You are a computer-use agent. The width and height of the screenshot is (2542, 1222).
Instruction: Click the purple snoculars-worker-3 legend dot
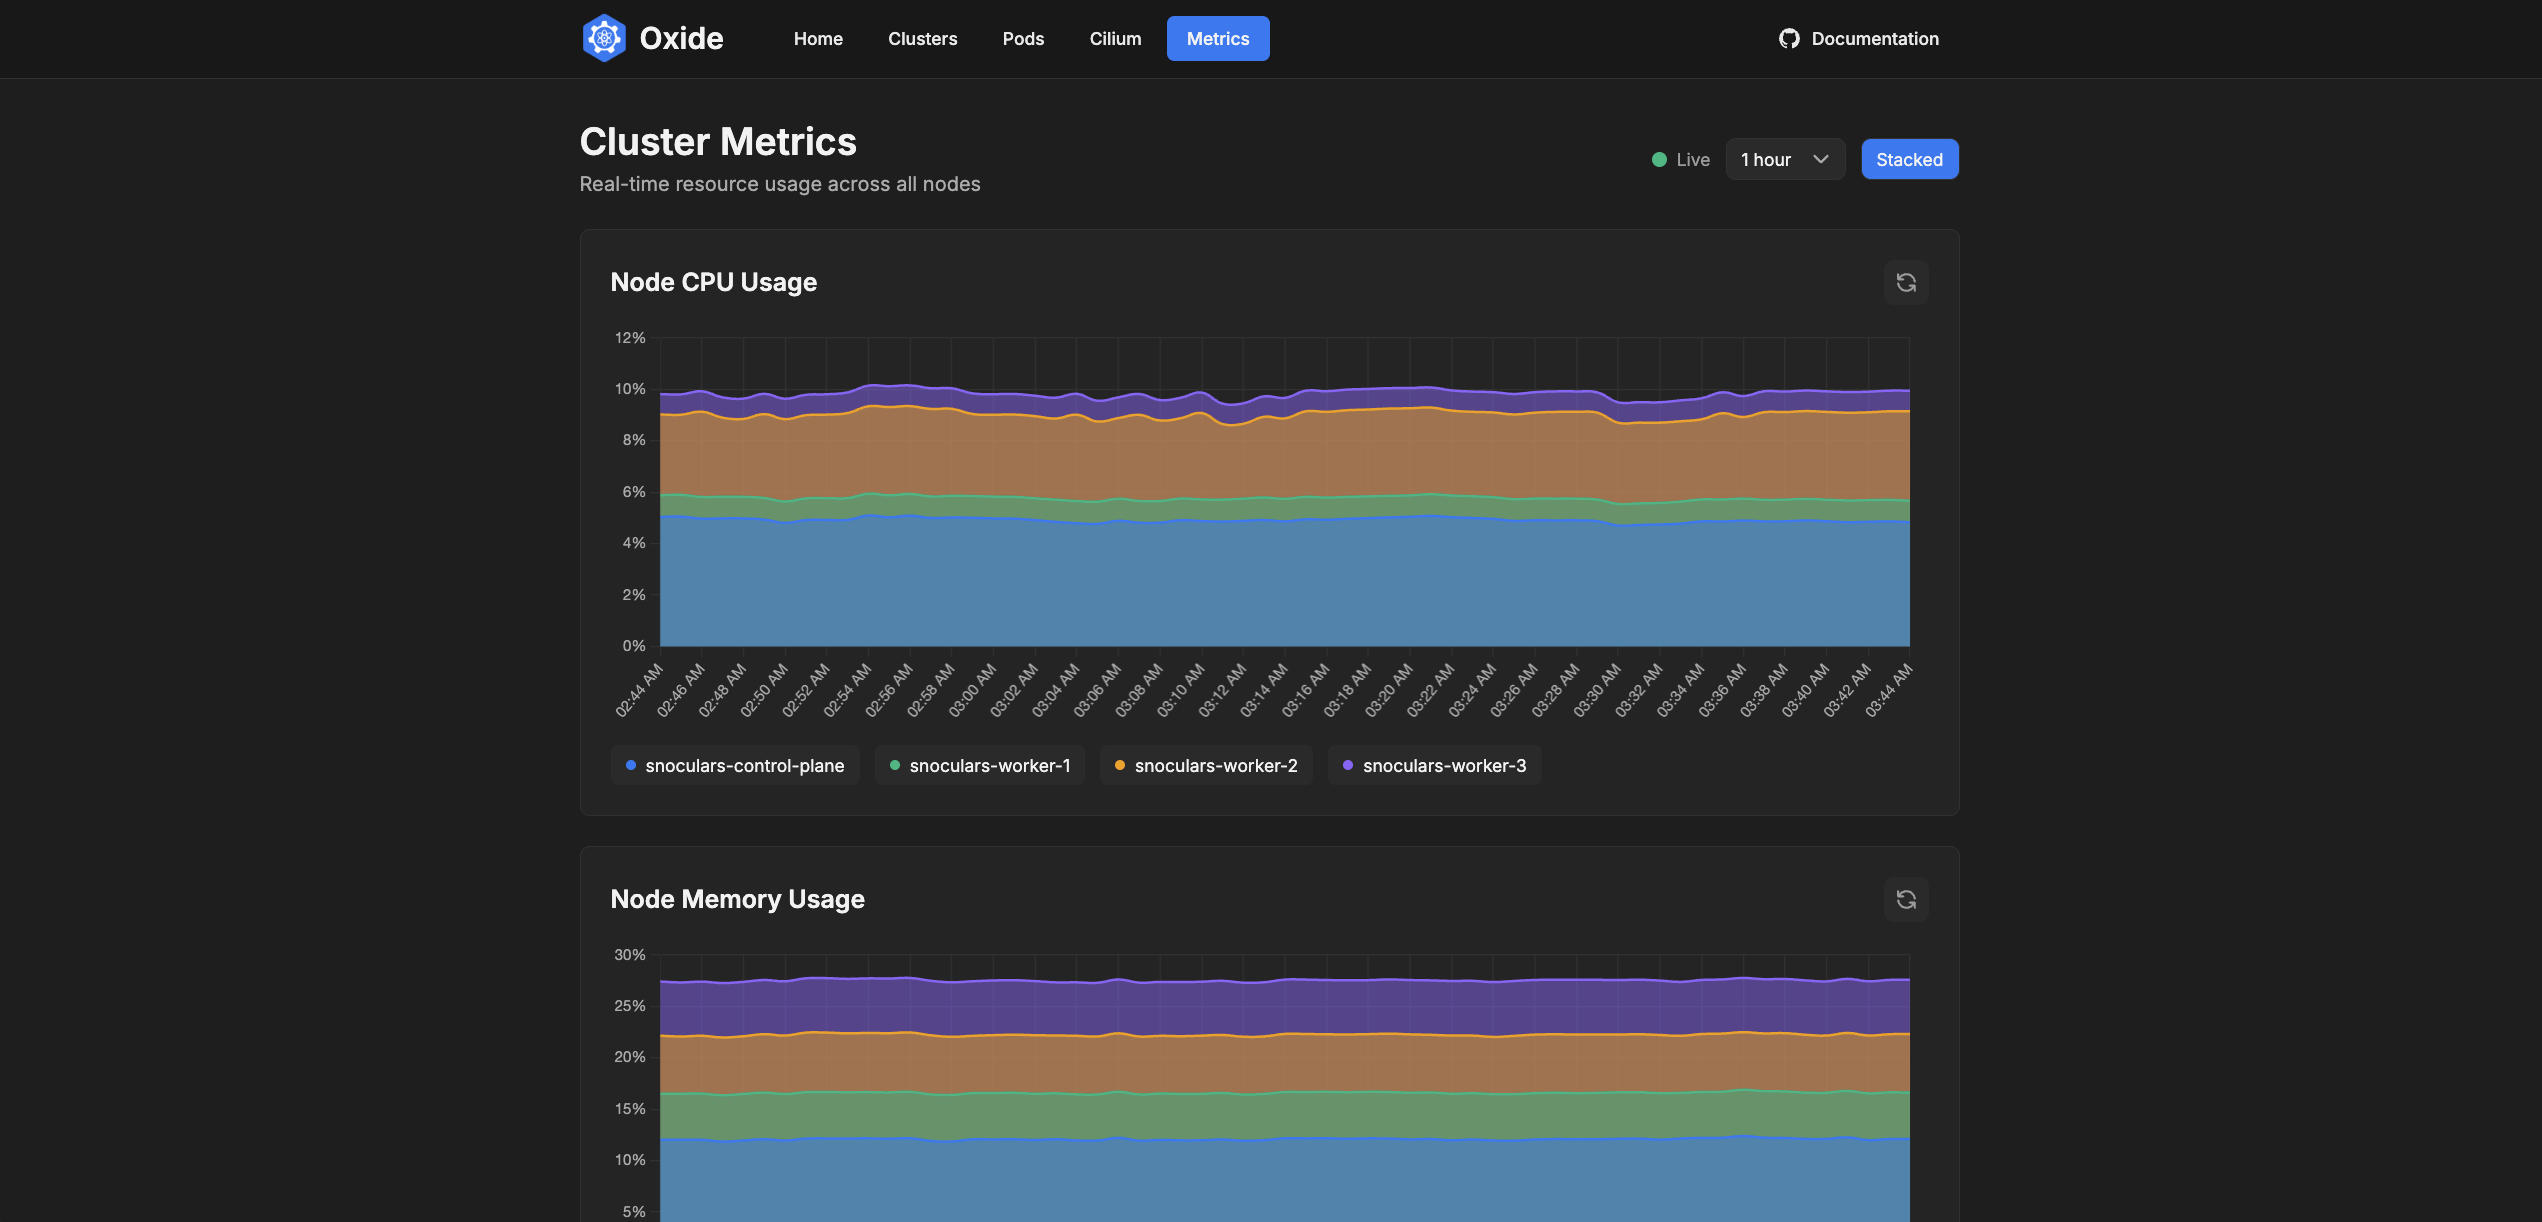tap(1348, 766)
